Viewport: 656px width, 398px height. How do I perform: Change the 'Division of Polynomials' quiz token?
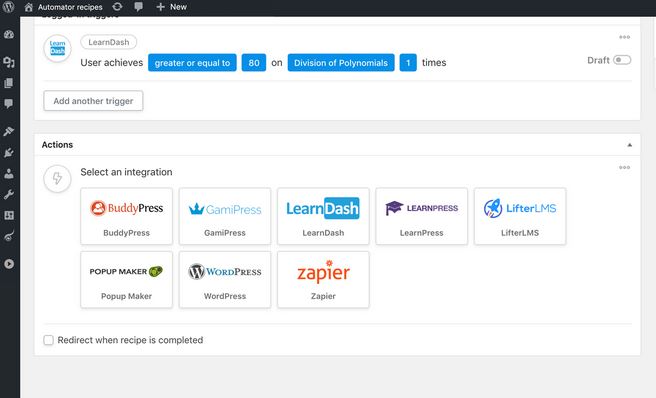point(341,63)
